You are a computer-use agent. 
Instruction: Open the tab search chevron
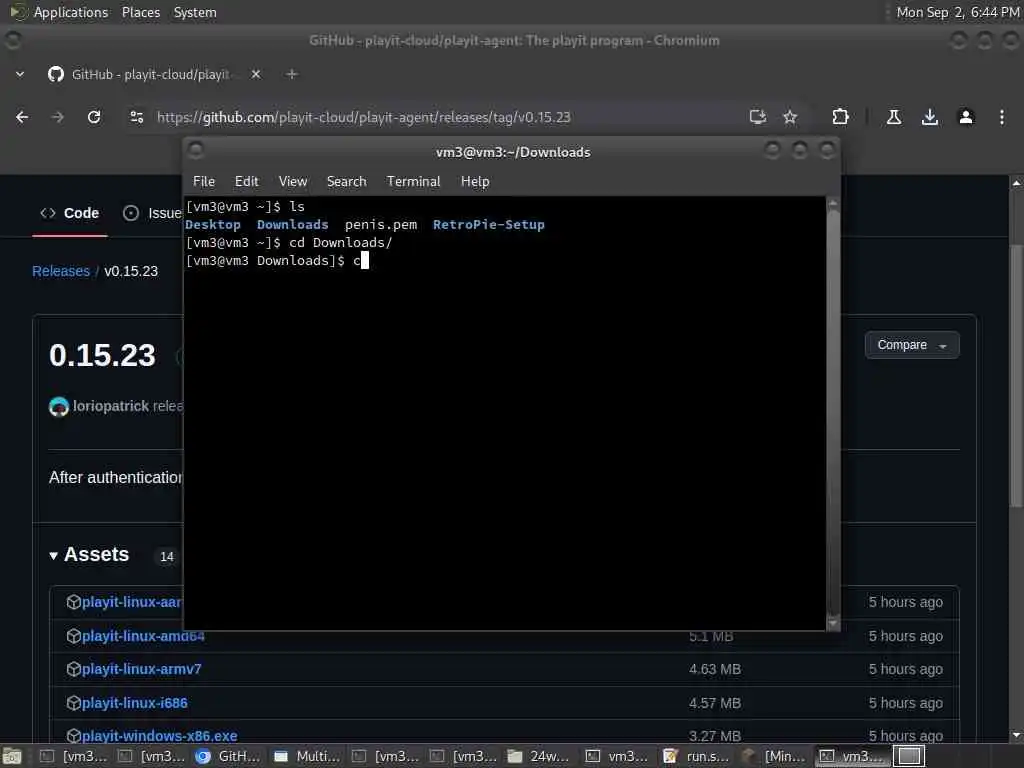point(20,74)
